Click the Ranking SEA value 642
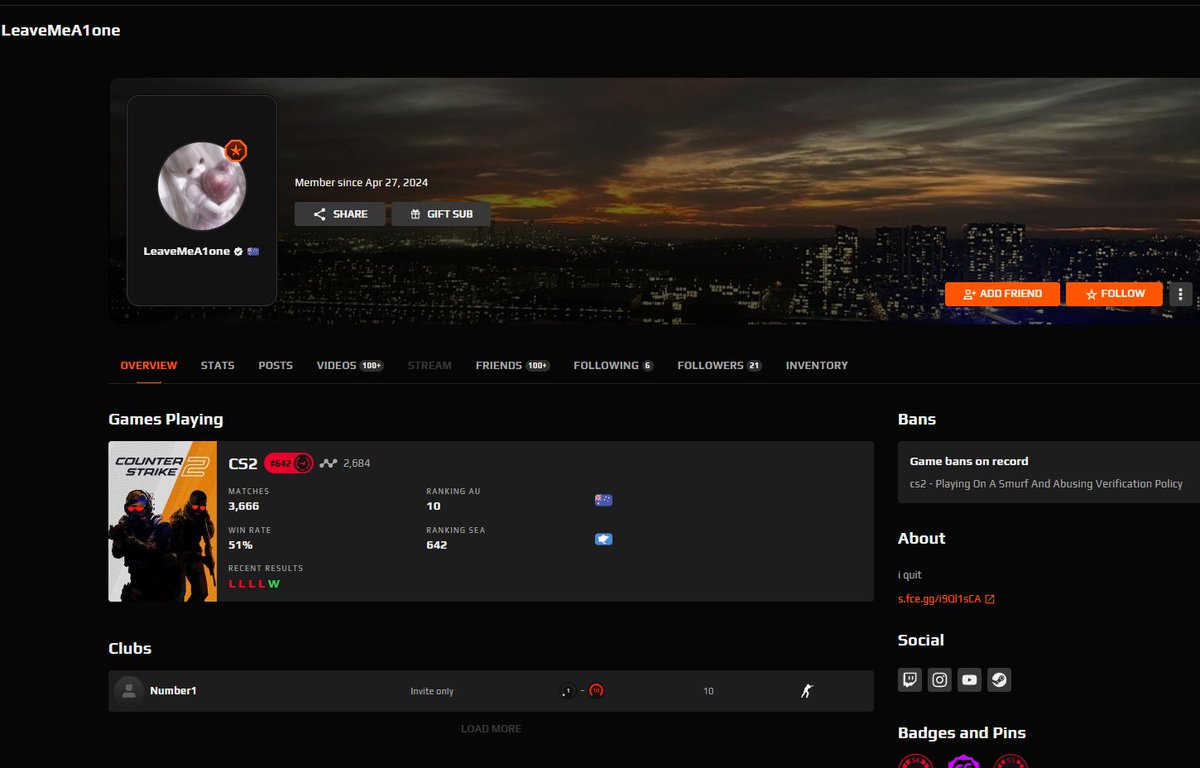Screen dimensions: 1200x768 (437, 545)
